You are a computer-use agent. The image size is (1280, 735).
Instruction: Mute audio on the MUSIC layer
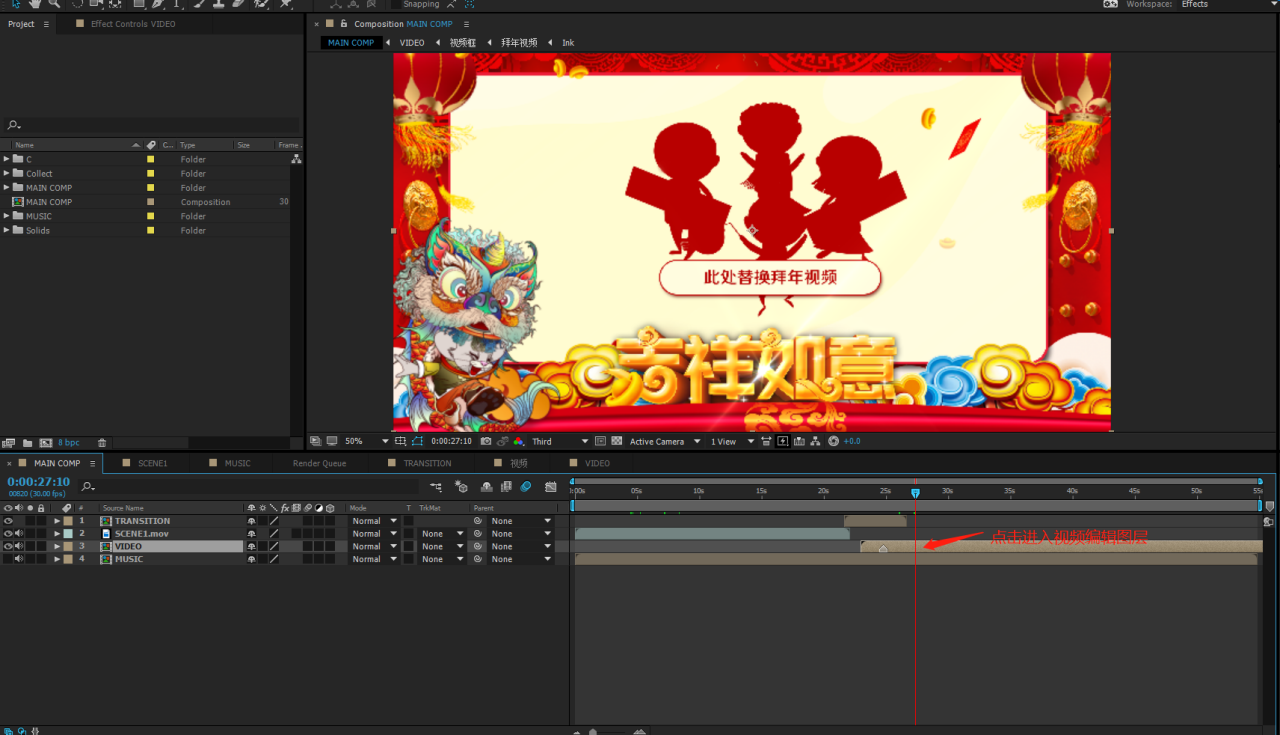(19, 559)
